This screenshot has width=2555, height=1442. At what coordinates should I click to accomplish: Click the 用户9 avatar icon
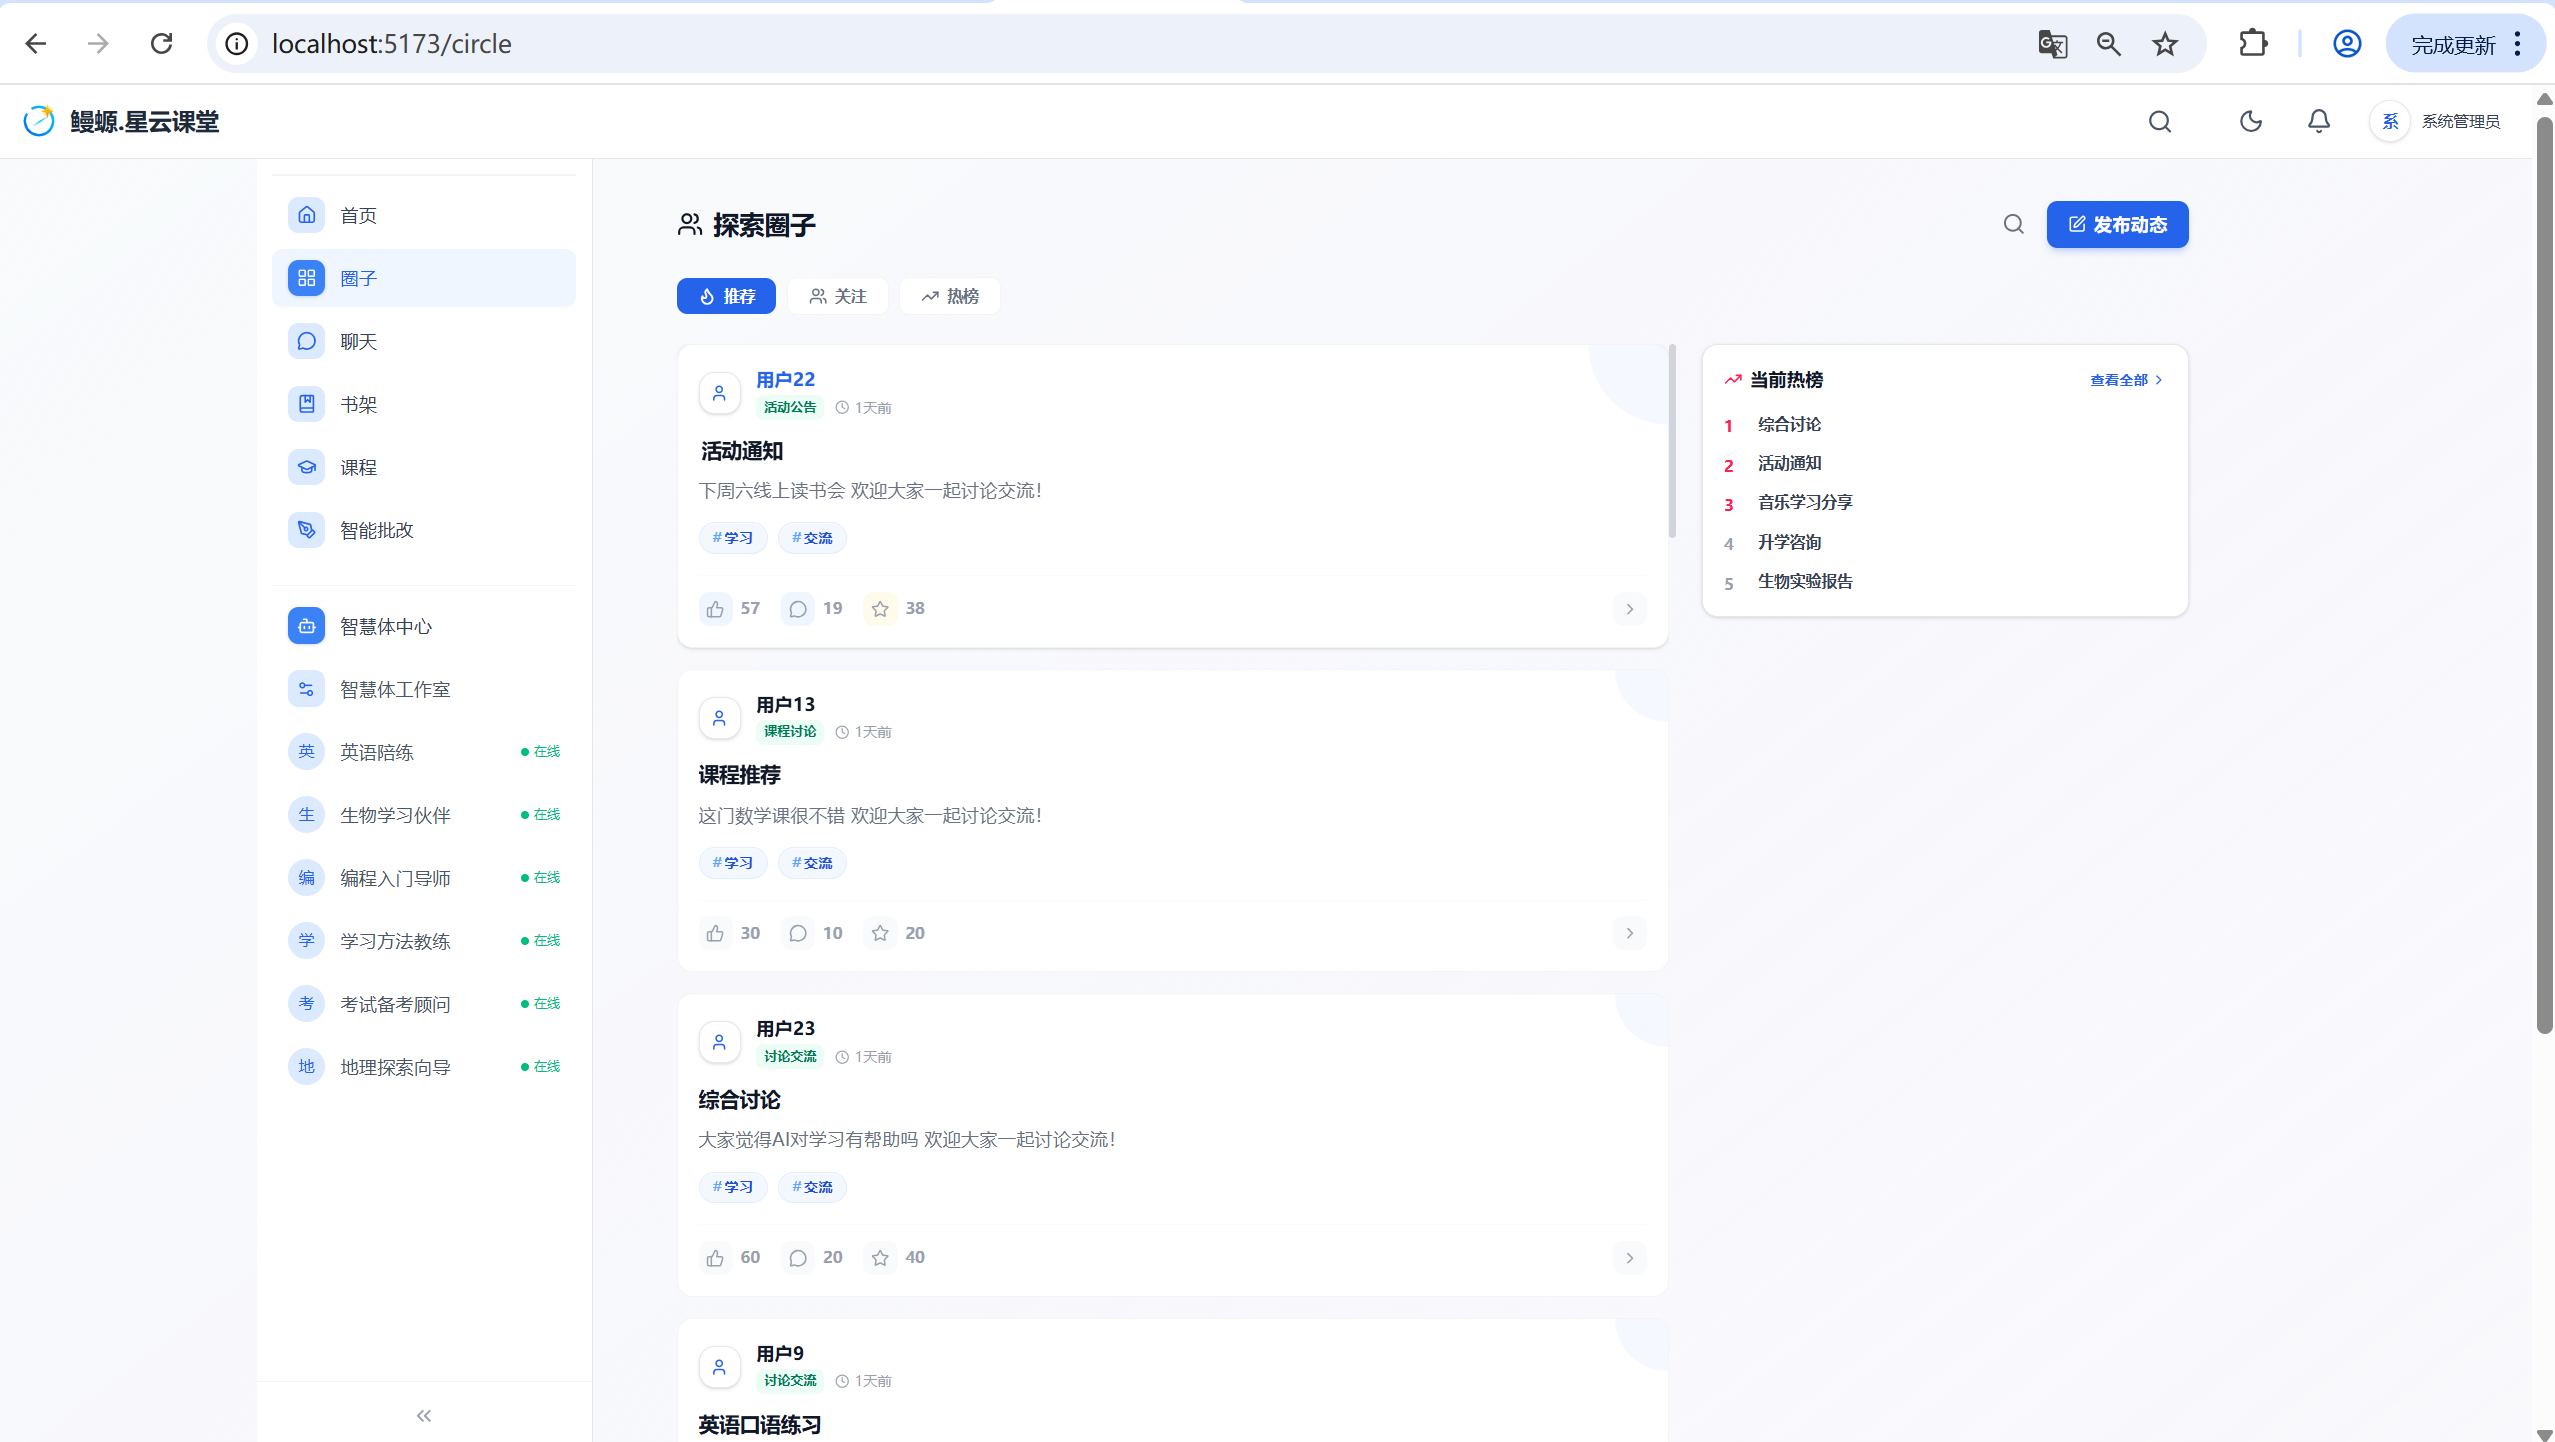pos(719,1367)
